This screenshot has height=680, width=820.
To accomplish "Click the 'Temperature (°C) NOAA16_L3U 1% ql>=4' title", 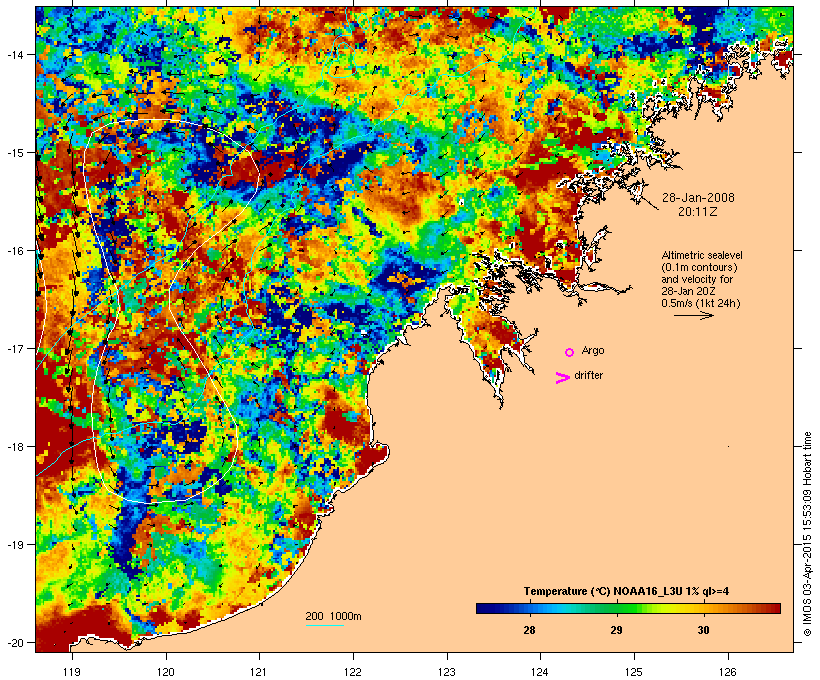I will point(626,592).
